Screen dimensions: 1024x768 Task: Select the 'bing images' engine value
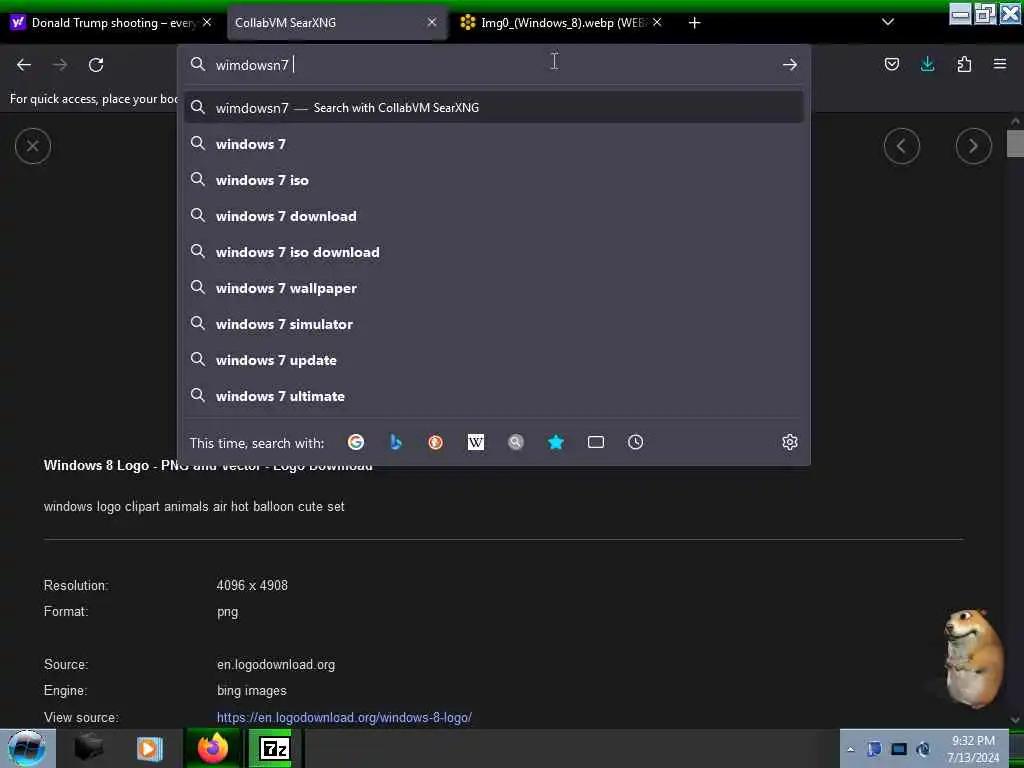point(251,690)
